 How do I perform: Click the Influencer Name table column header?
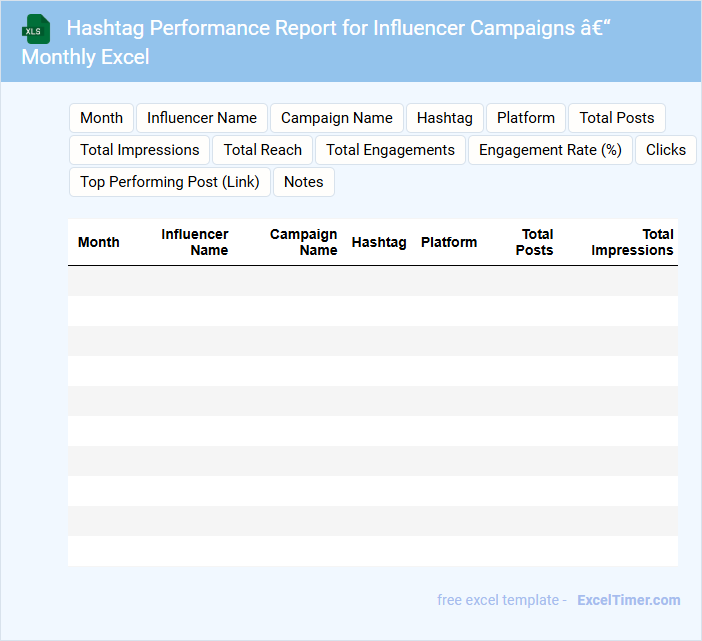195,242
